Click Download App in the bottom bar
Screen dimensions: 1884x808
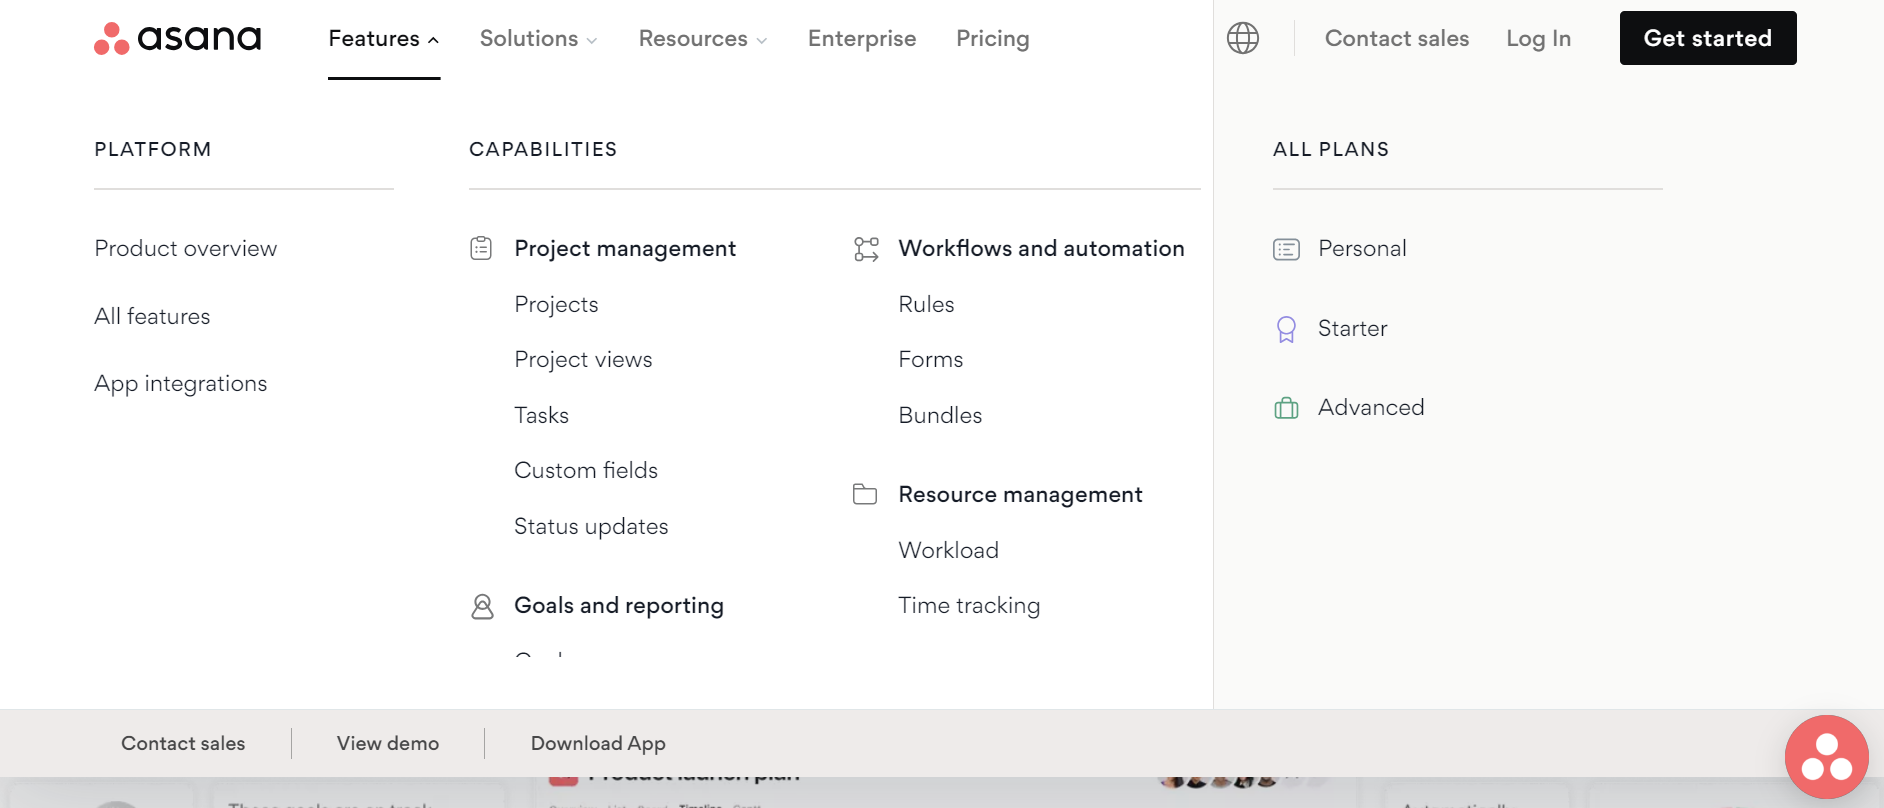(598, 743)
